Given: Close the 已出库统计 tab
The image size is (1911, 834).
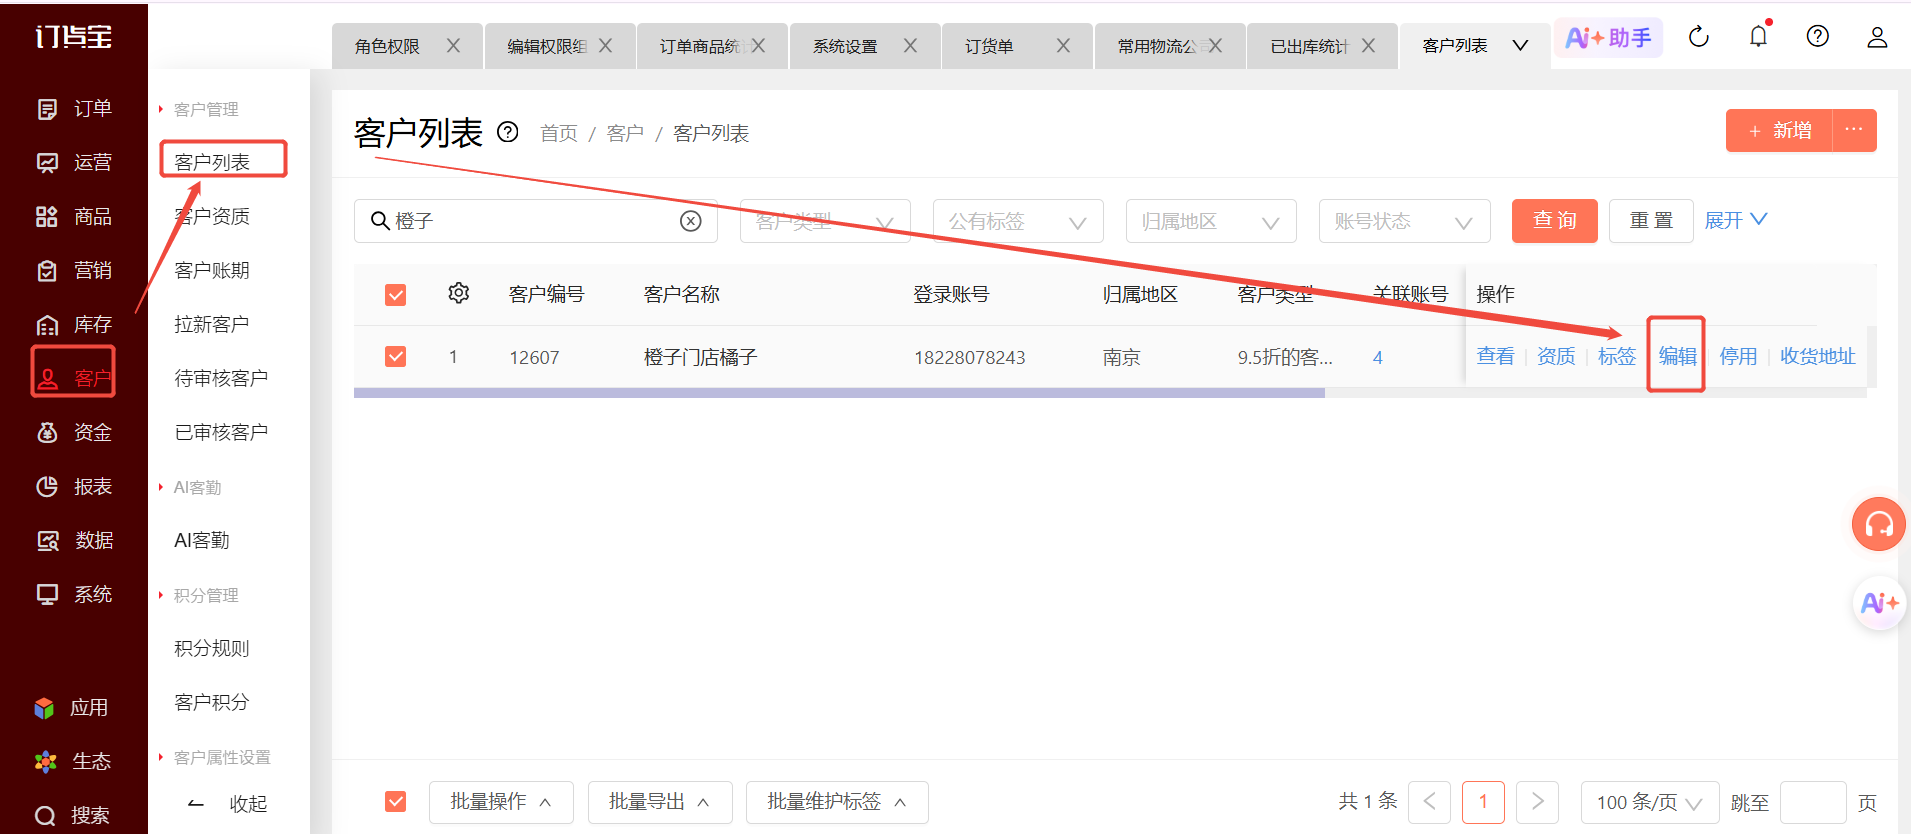Looking at the screenshot, I should click(x=1368, y=46).
